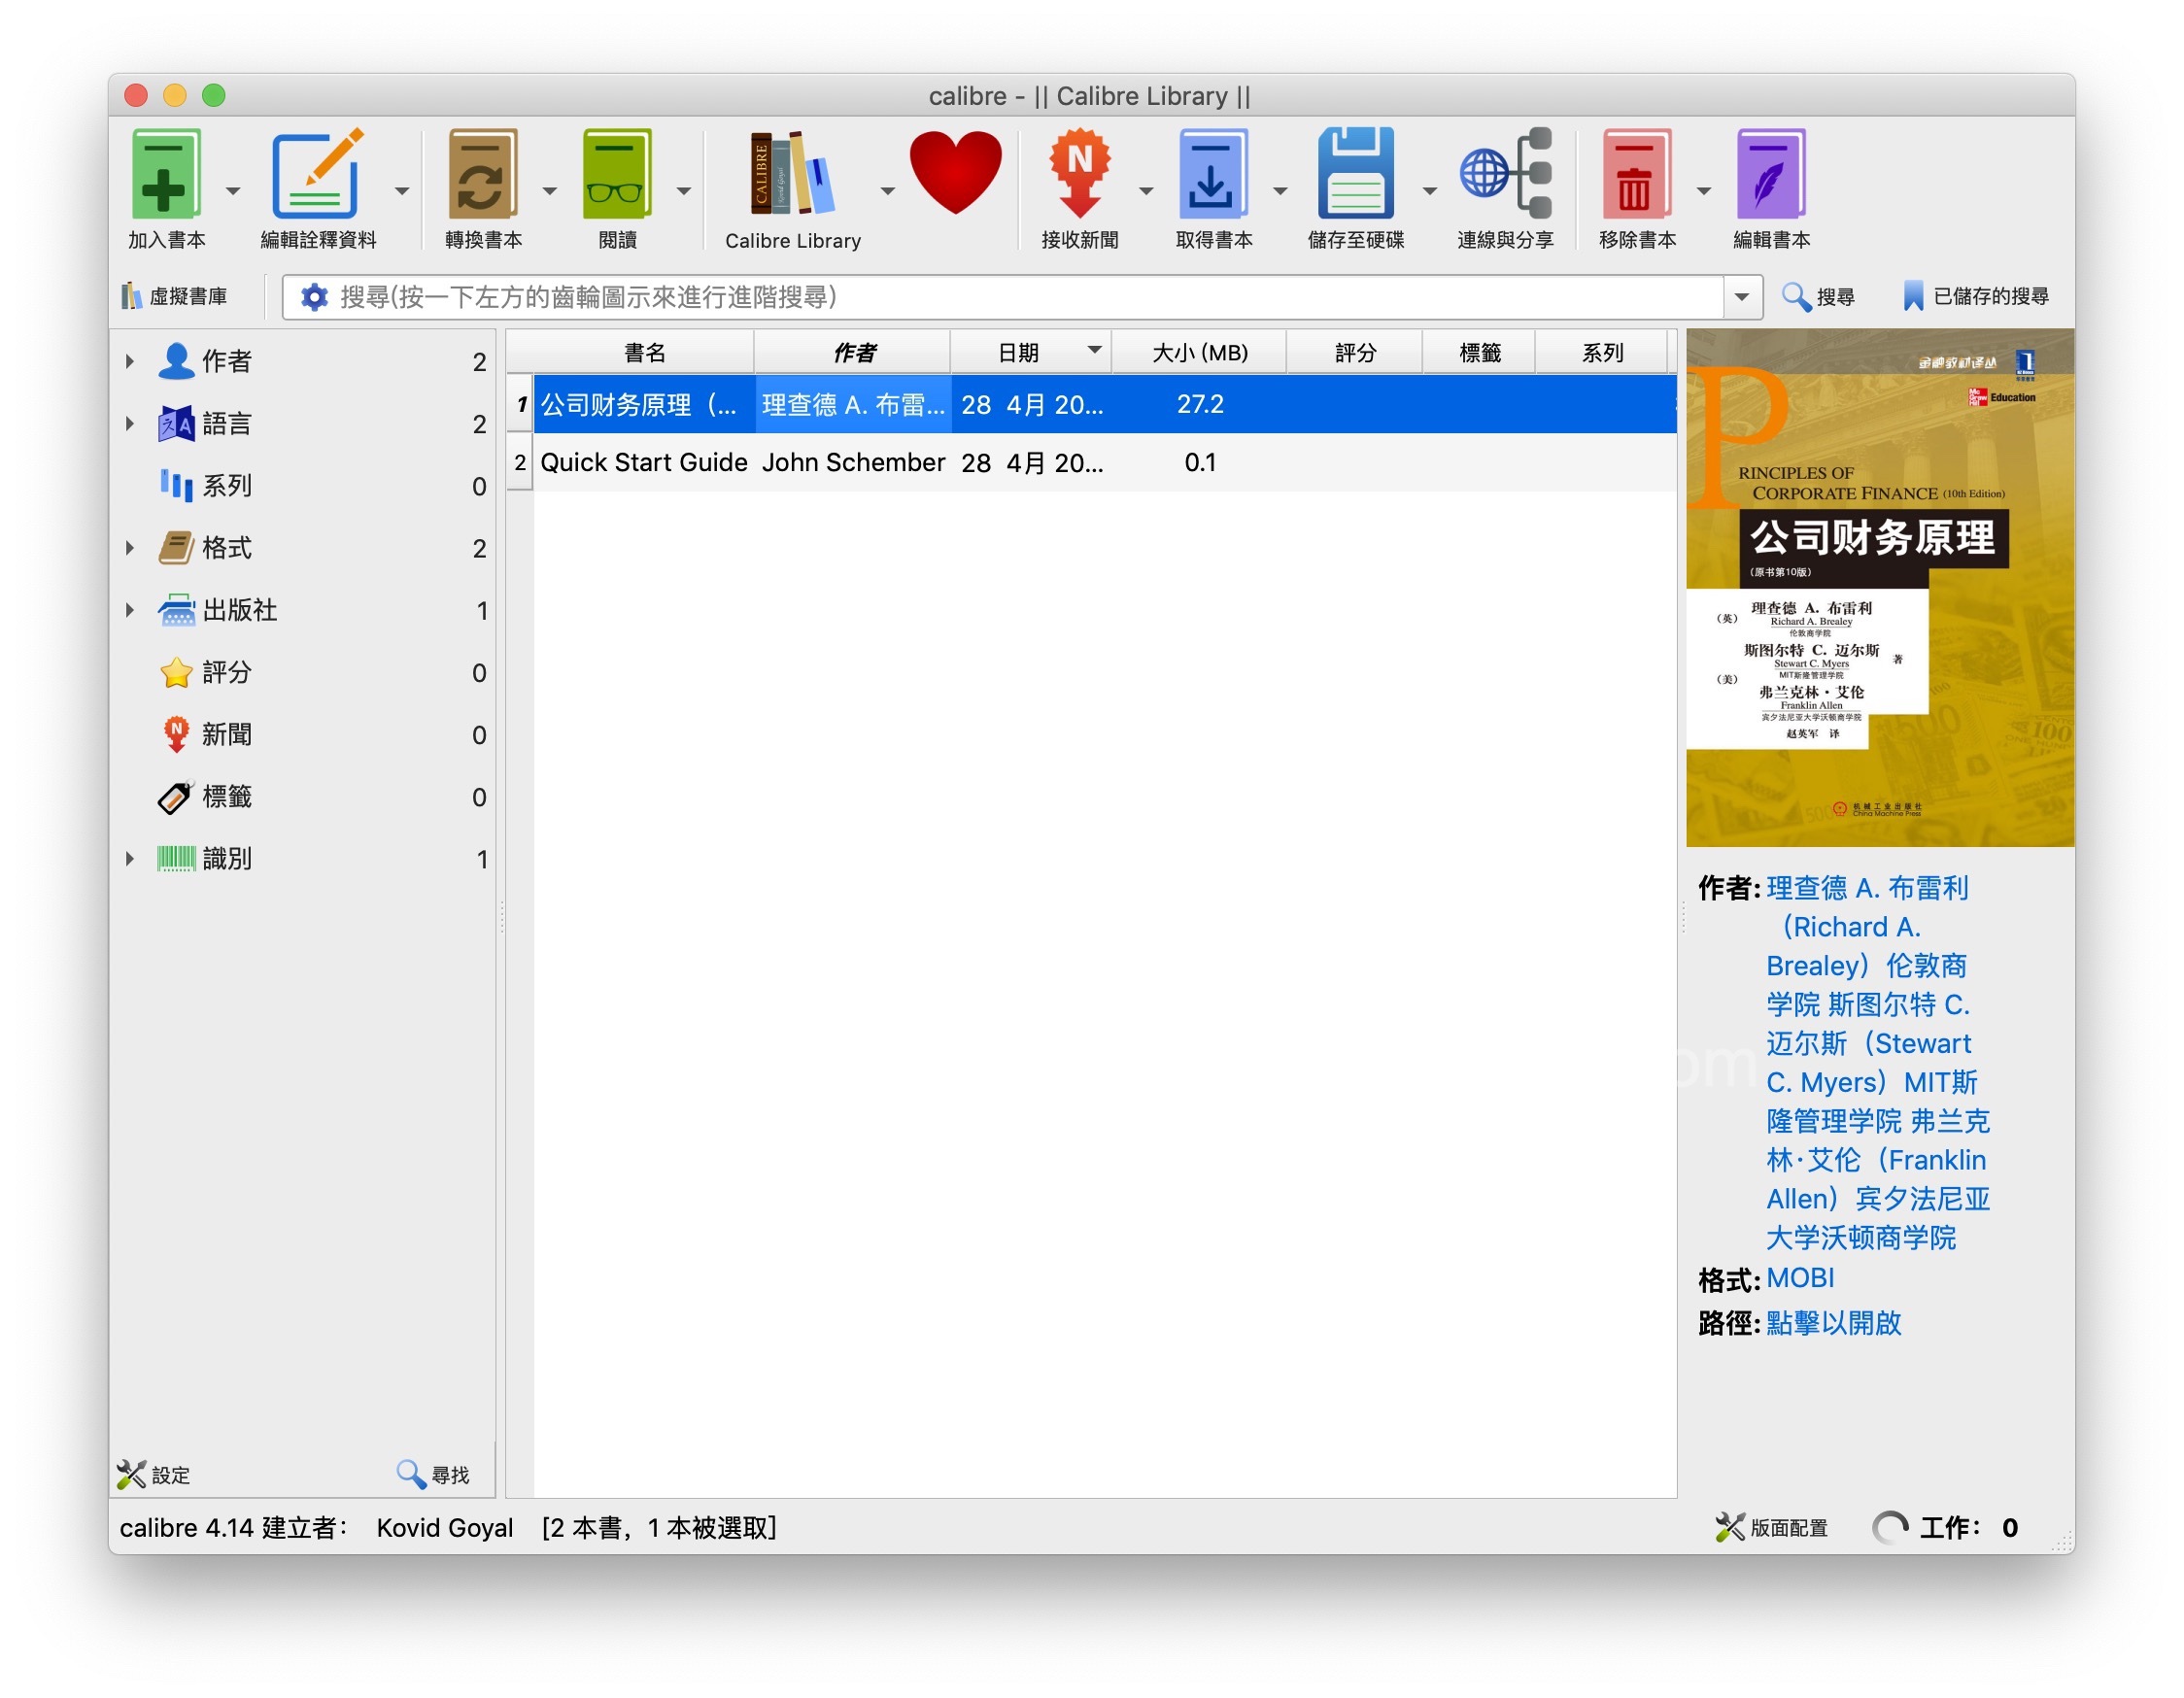Sort by the 日期 date column header
2184x1698 pixels.
[x=1030, y=352]
